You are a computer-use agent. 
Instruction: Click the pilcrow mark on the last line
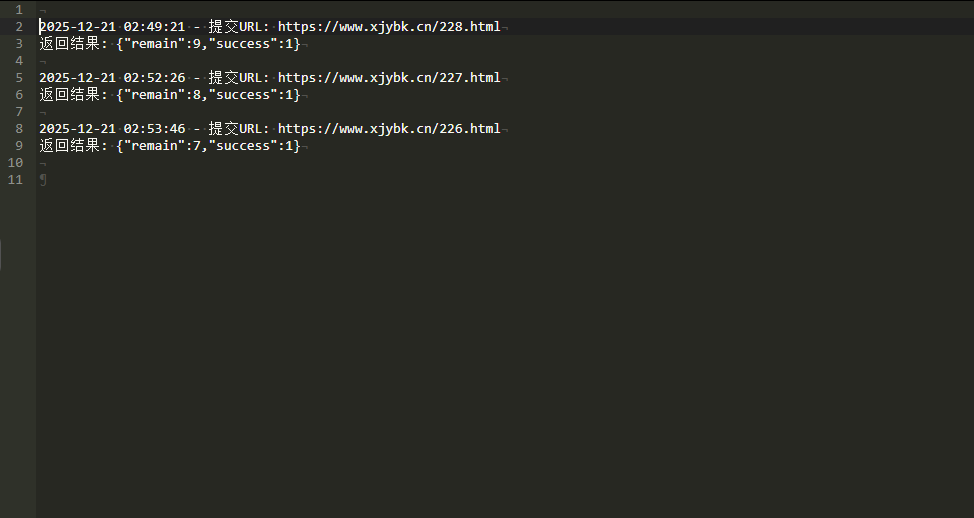point(43,180)
